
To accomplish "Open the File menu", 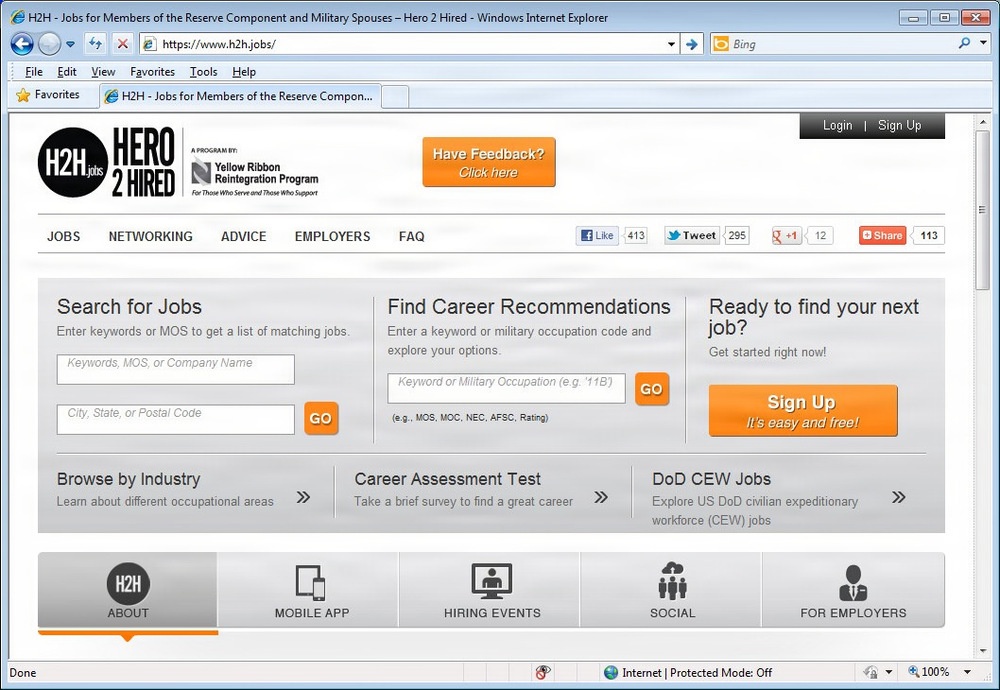I will point(33,72).
